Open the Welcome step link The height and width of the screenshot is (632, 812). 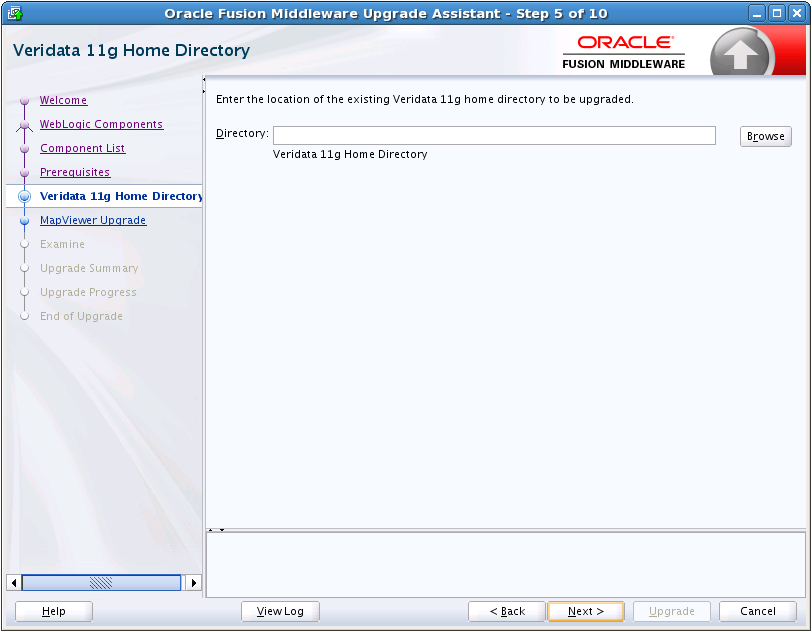[x=64, y=100]
